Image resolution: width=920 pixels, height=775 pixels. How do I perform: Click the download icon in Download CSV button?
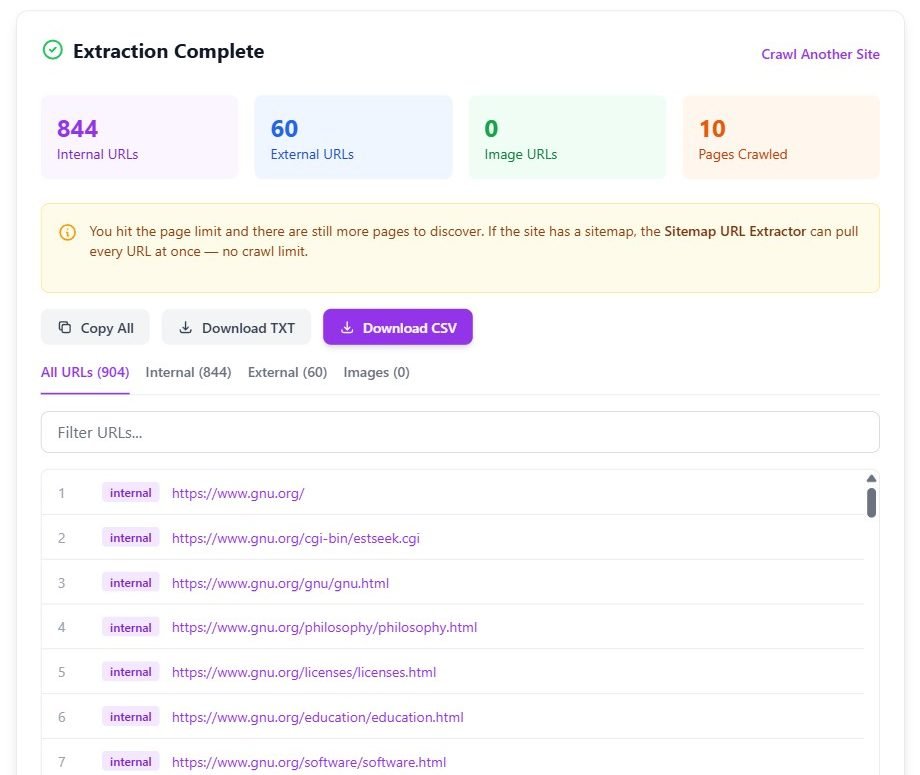pos(347,327)
